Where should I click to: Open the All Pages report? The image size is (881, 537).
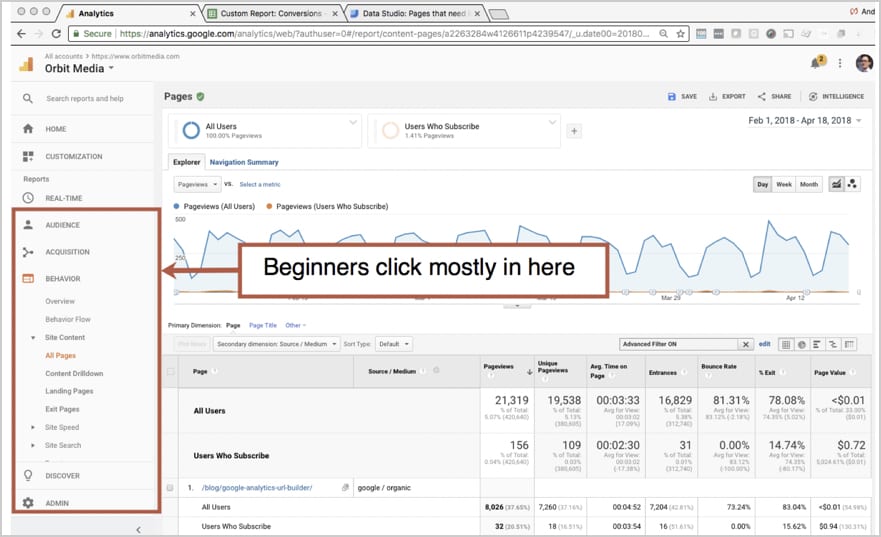pyautogui.click(x=61, y=356)
